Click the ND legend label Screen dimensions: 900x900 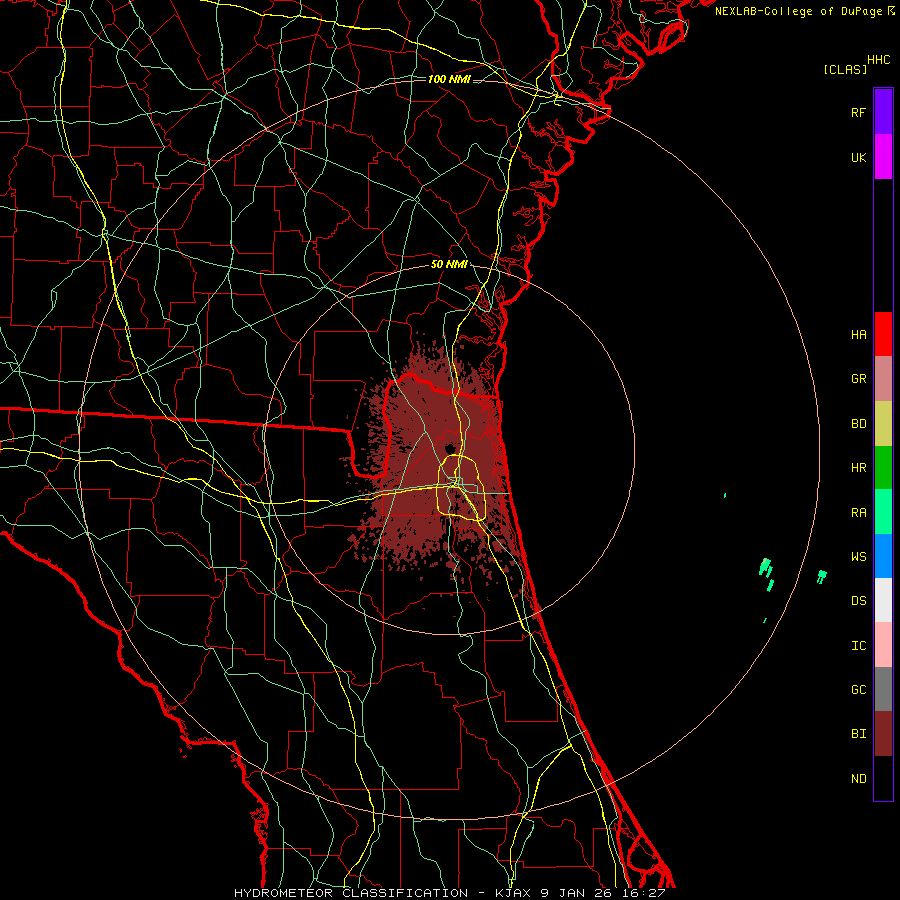point(858,778)
